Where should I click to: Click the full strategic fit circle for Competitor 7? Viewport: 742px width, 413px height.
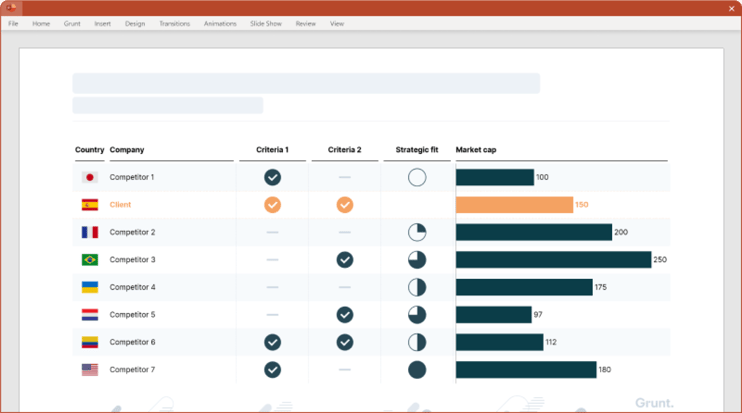point(417,370)
